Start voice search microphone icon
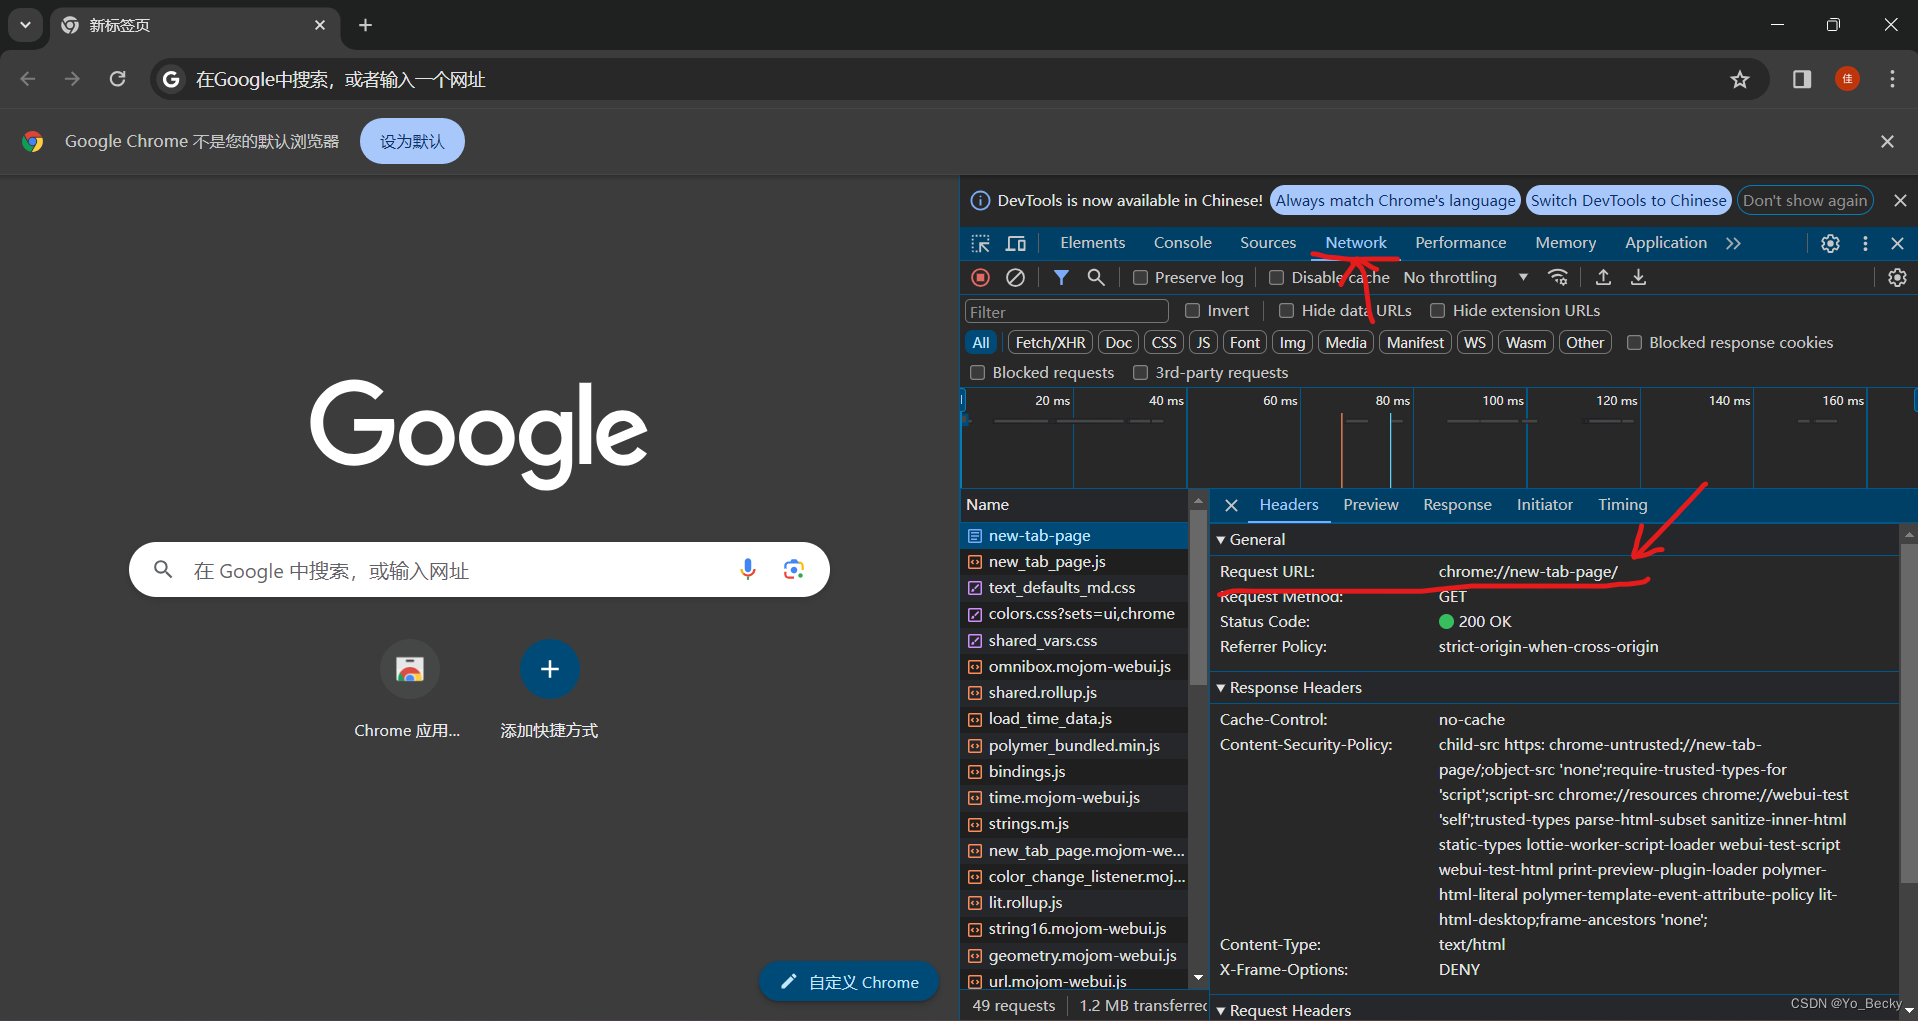The image size is (1918, 1021). 747,569
